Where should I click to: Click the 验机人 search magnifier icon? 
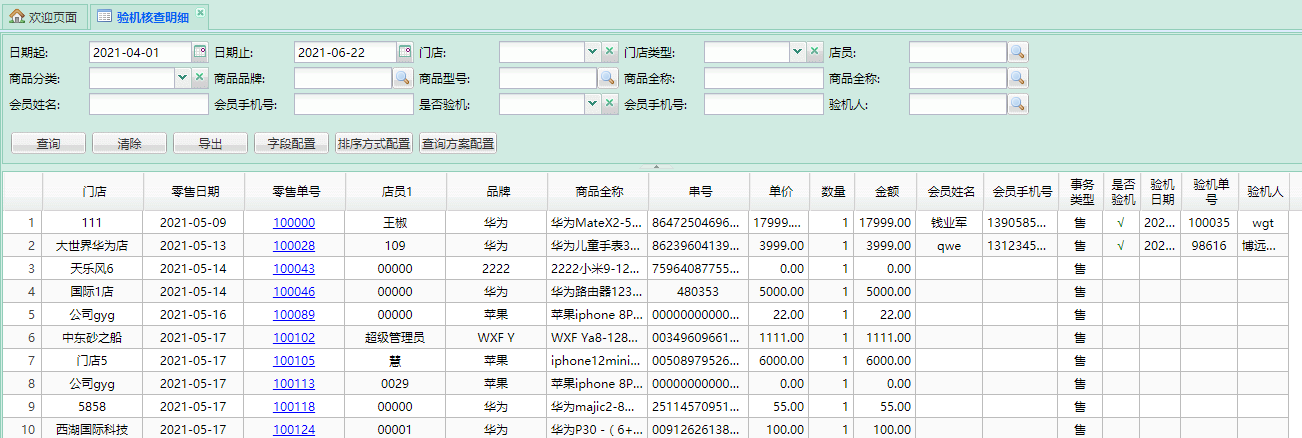pyautogui.click(x=1018, y=104)
